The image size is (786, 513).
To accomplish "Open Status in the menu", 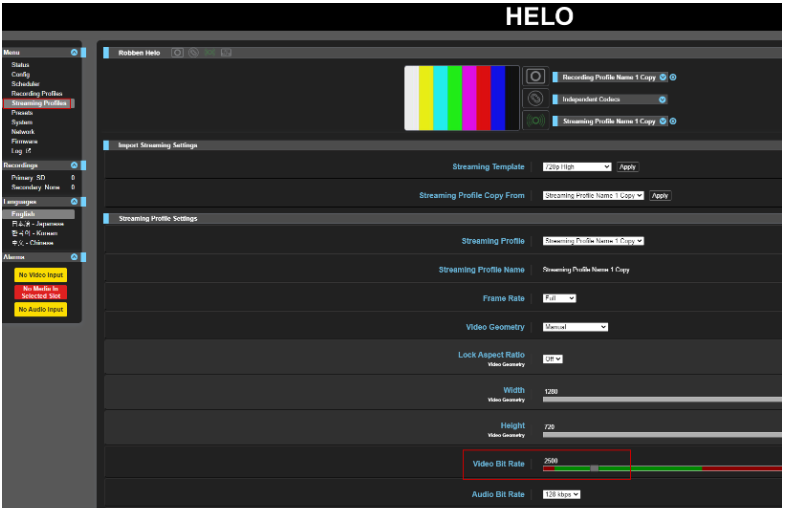I will (x=20, y=65).
